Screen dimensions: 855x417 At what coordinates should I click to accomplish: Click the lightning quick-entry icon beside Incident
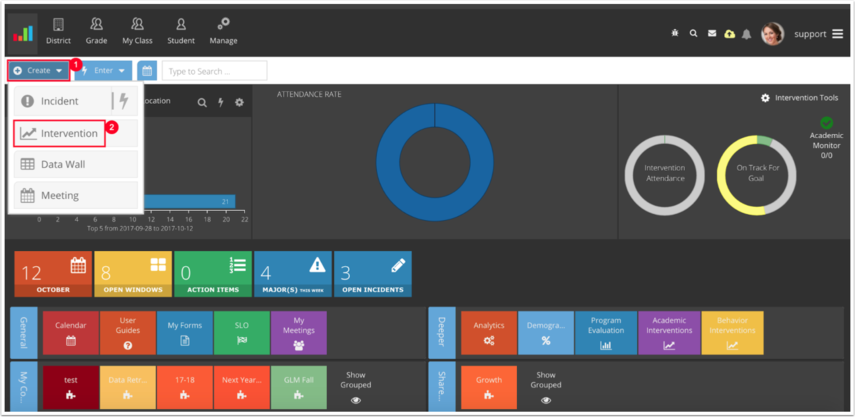pyautogui.click(x=124, y=101)
